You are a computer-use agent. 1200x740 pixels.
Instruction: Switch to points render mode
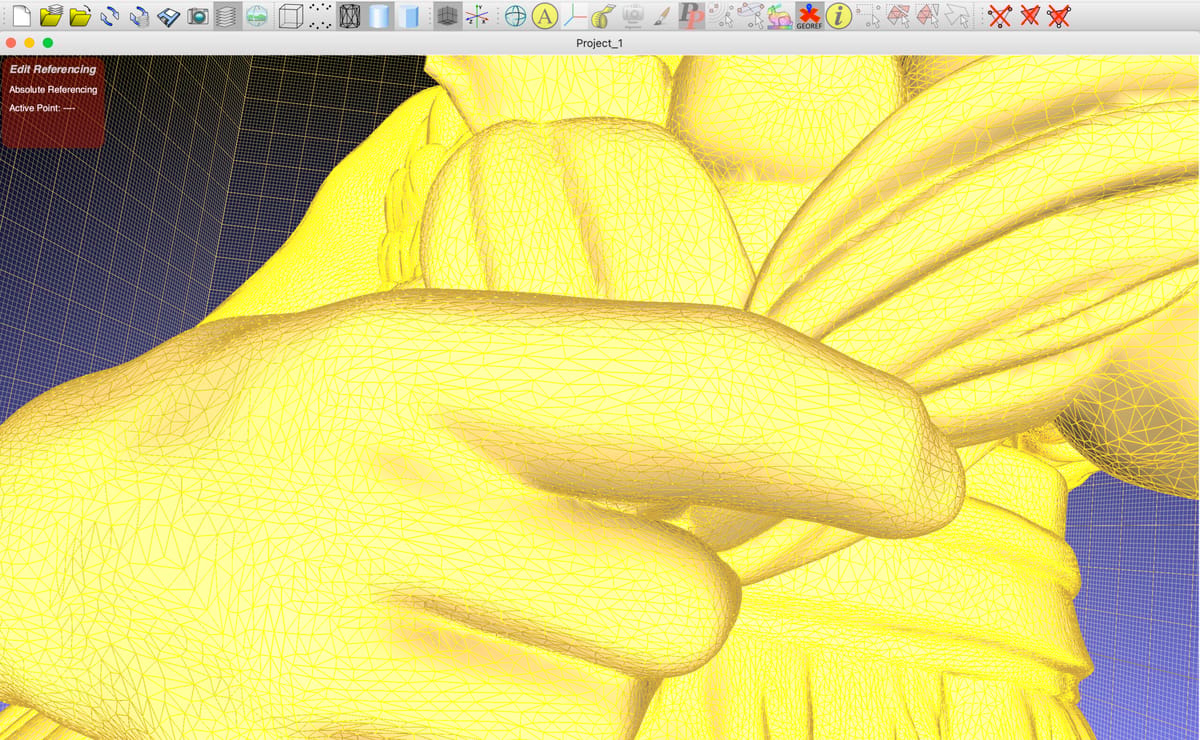coord(320,15)
